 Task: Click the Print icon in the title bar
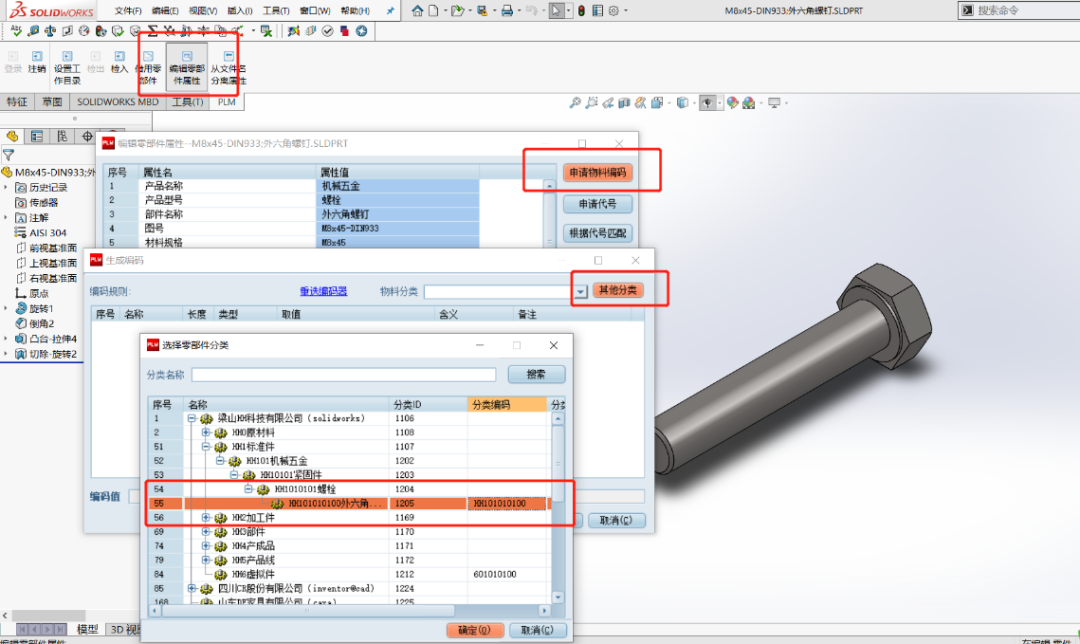coord(507,10)
